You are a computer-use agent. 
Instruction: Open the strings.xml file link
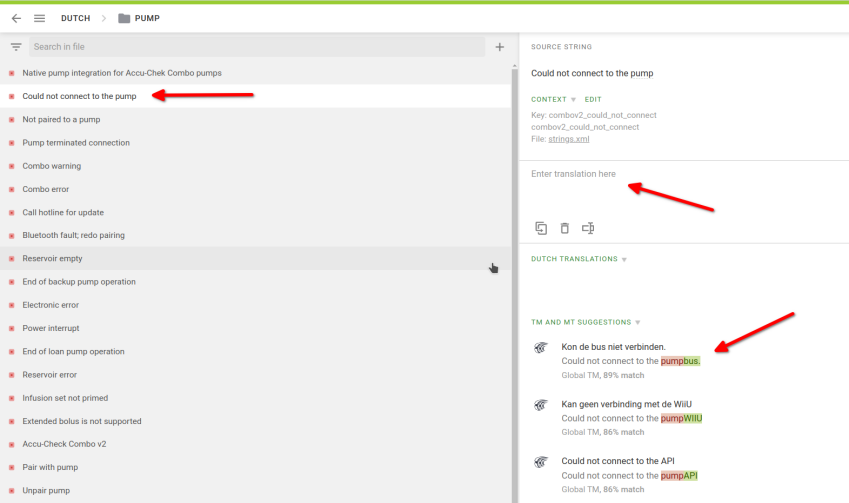coord(569,139)
